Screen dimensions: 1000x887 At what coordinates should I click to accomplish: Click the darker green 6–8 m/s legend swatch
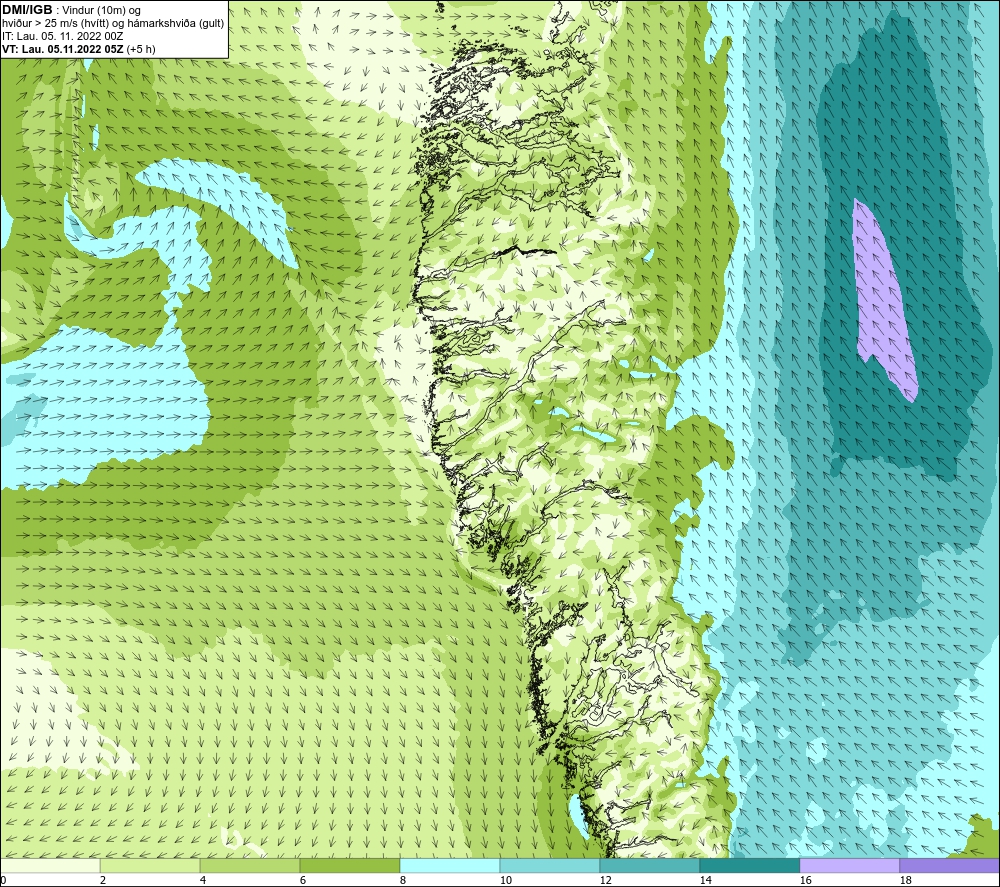pyautogui.click(x=350, y=865)
